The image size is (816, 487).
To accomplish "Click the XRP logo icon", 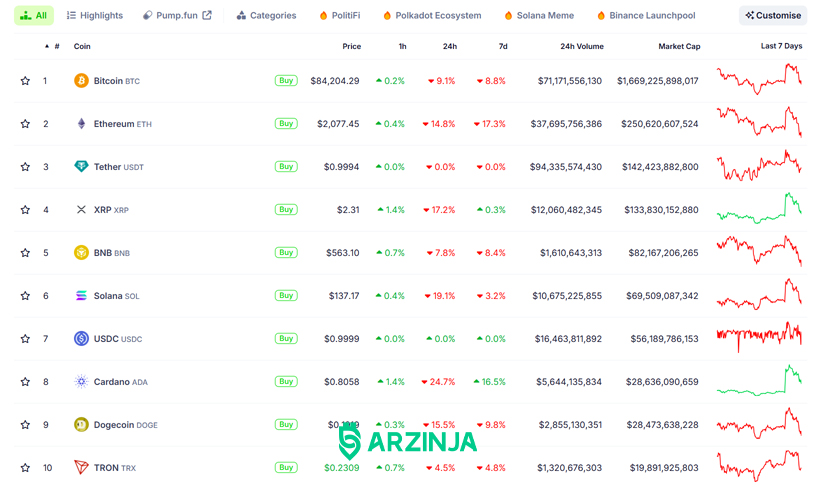I will 81,210.
